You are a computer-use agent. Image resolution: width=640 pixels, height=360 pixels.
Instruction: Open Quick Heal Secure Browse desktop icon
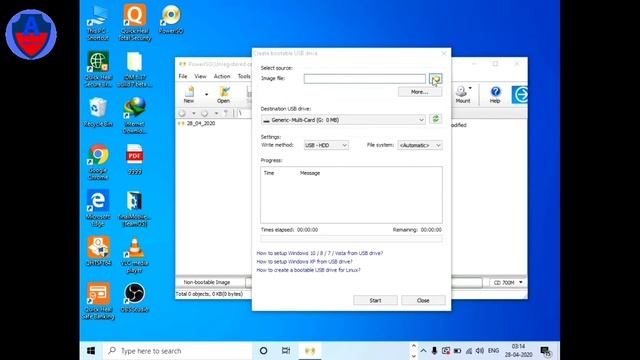click(x=98, y=69)
